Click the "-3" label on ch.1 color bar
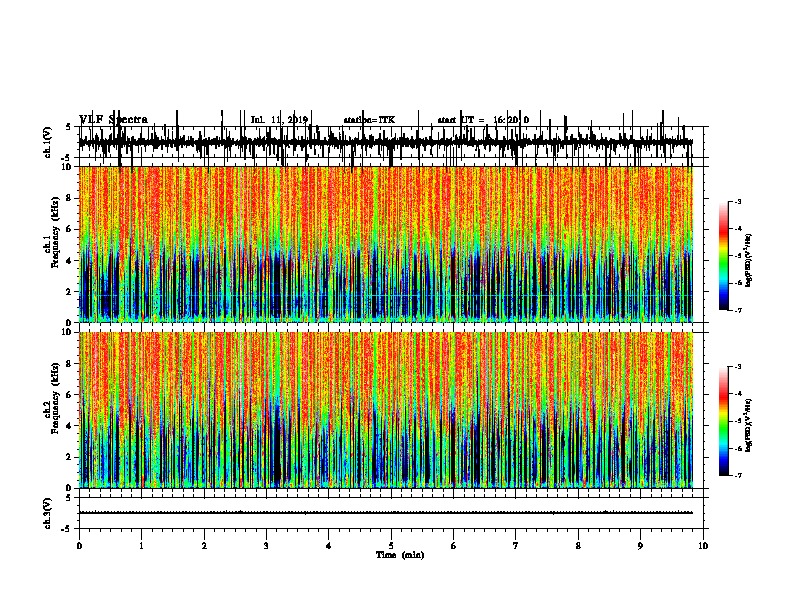This screenshot has width=792, height=612. coord(737,202)
